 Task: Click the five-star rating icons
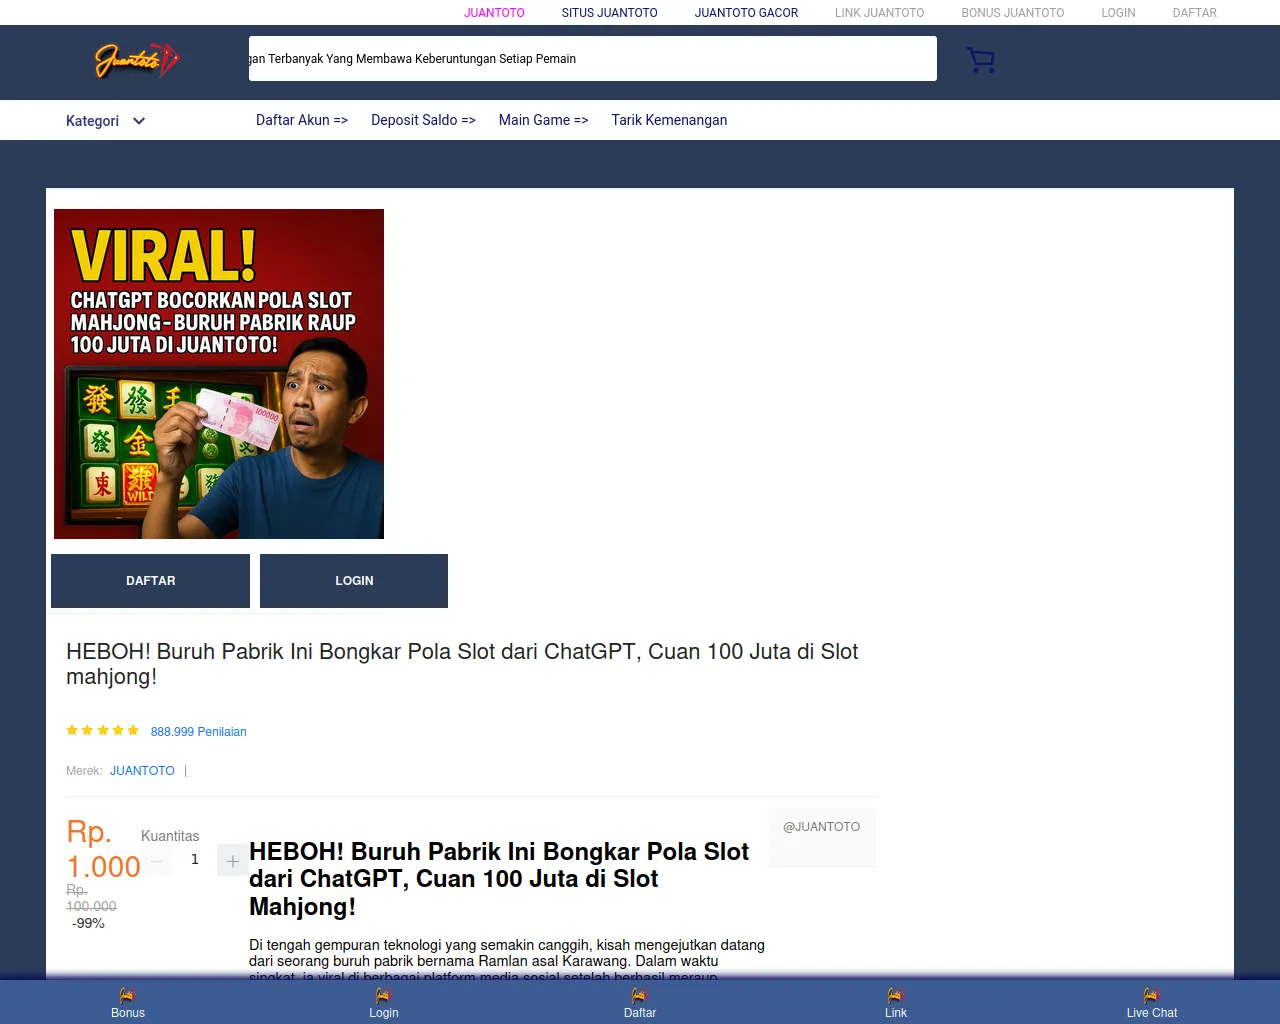point(103,731)
